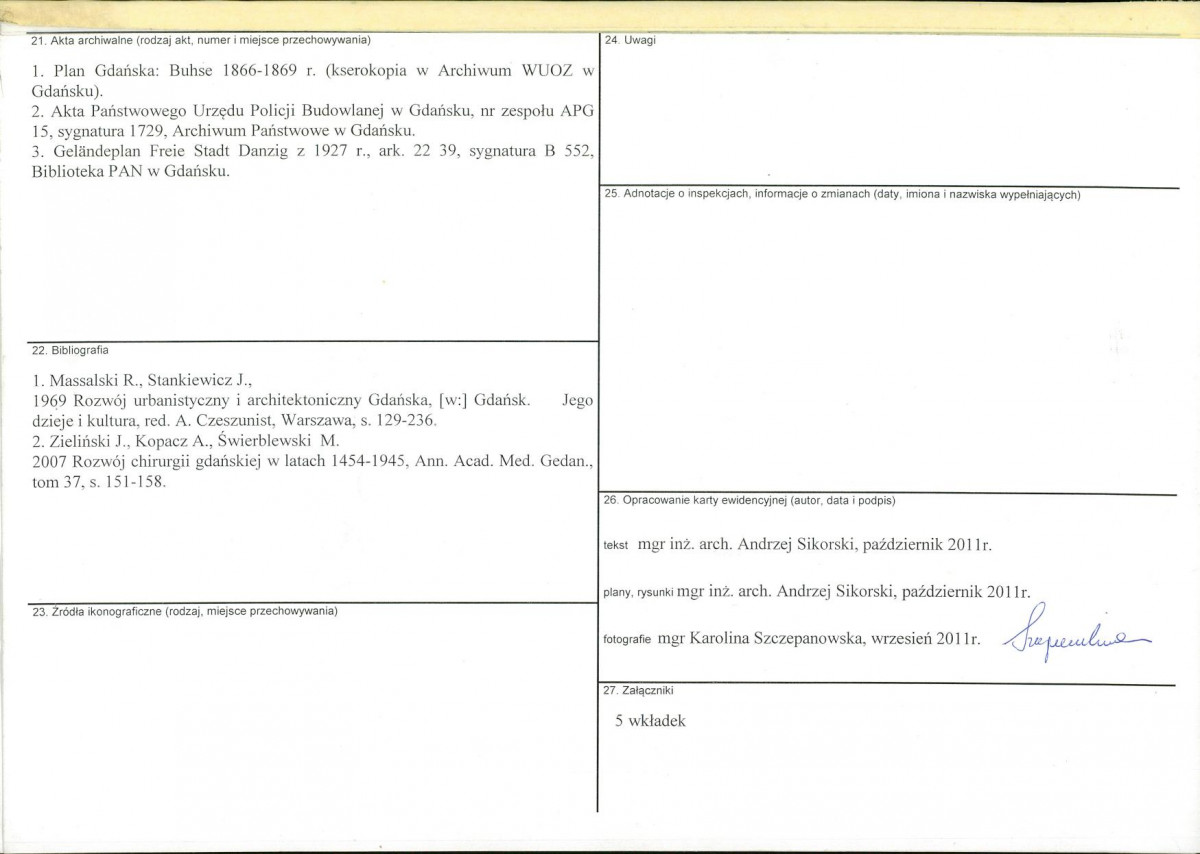The image size is (1200, 854).
Task: Select the Geländeplan Freie Stadt Danzig entry
Action: click(x=313, y=161)
